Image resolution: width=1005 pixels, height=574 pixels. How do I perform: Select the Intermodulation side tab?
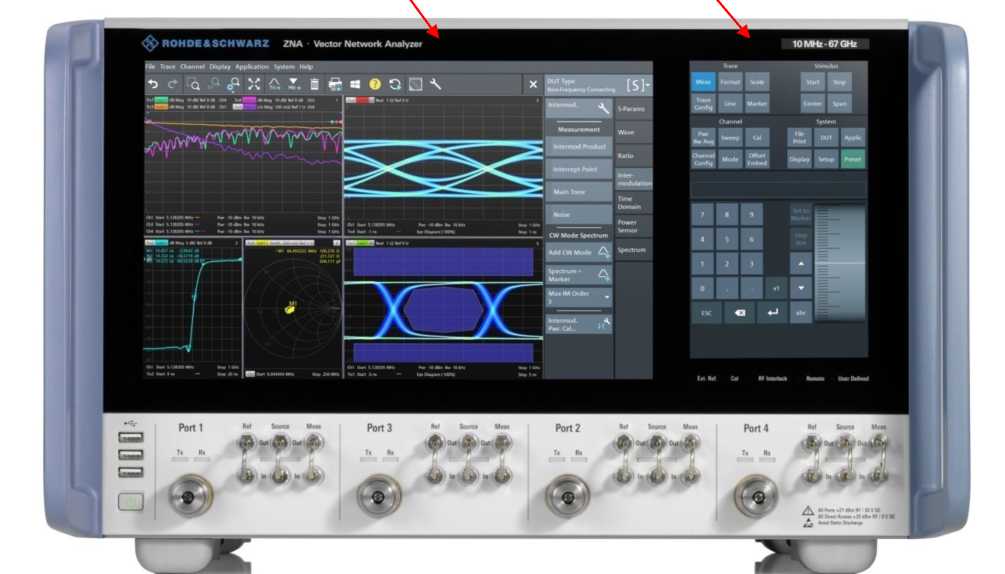[x=633, y=179]
